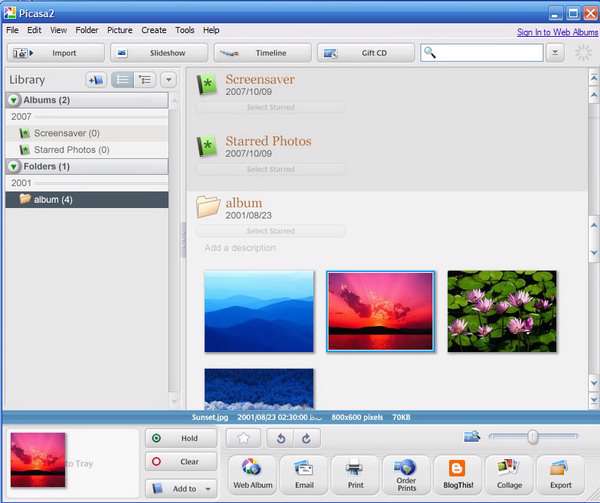Switch library to flat list view
The image size is (600, 503).
(x=122, y=80)
